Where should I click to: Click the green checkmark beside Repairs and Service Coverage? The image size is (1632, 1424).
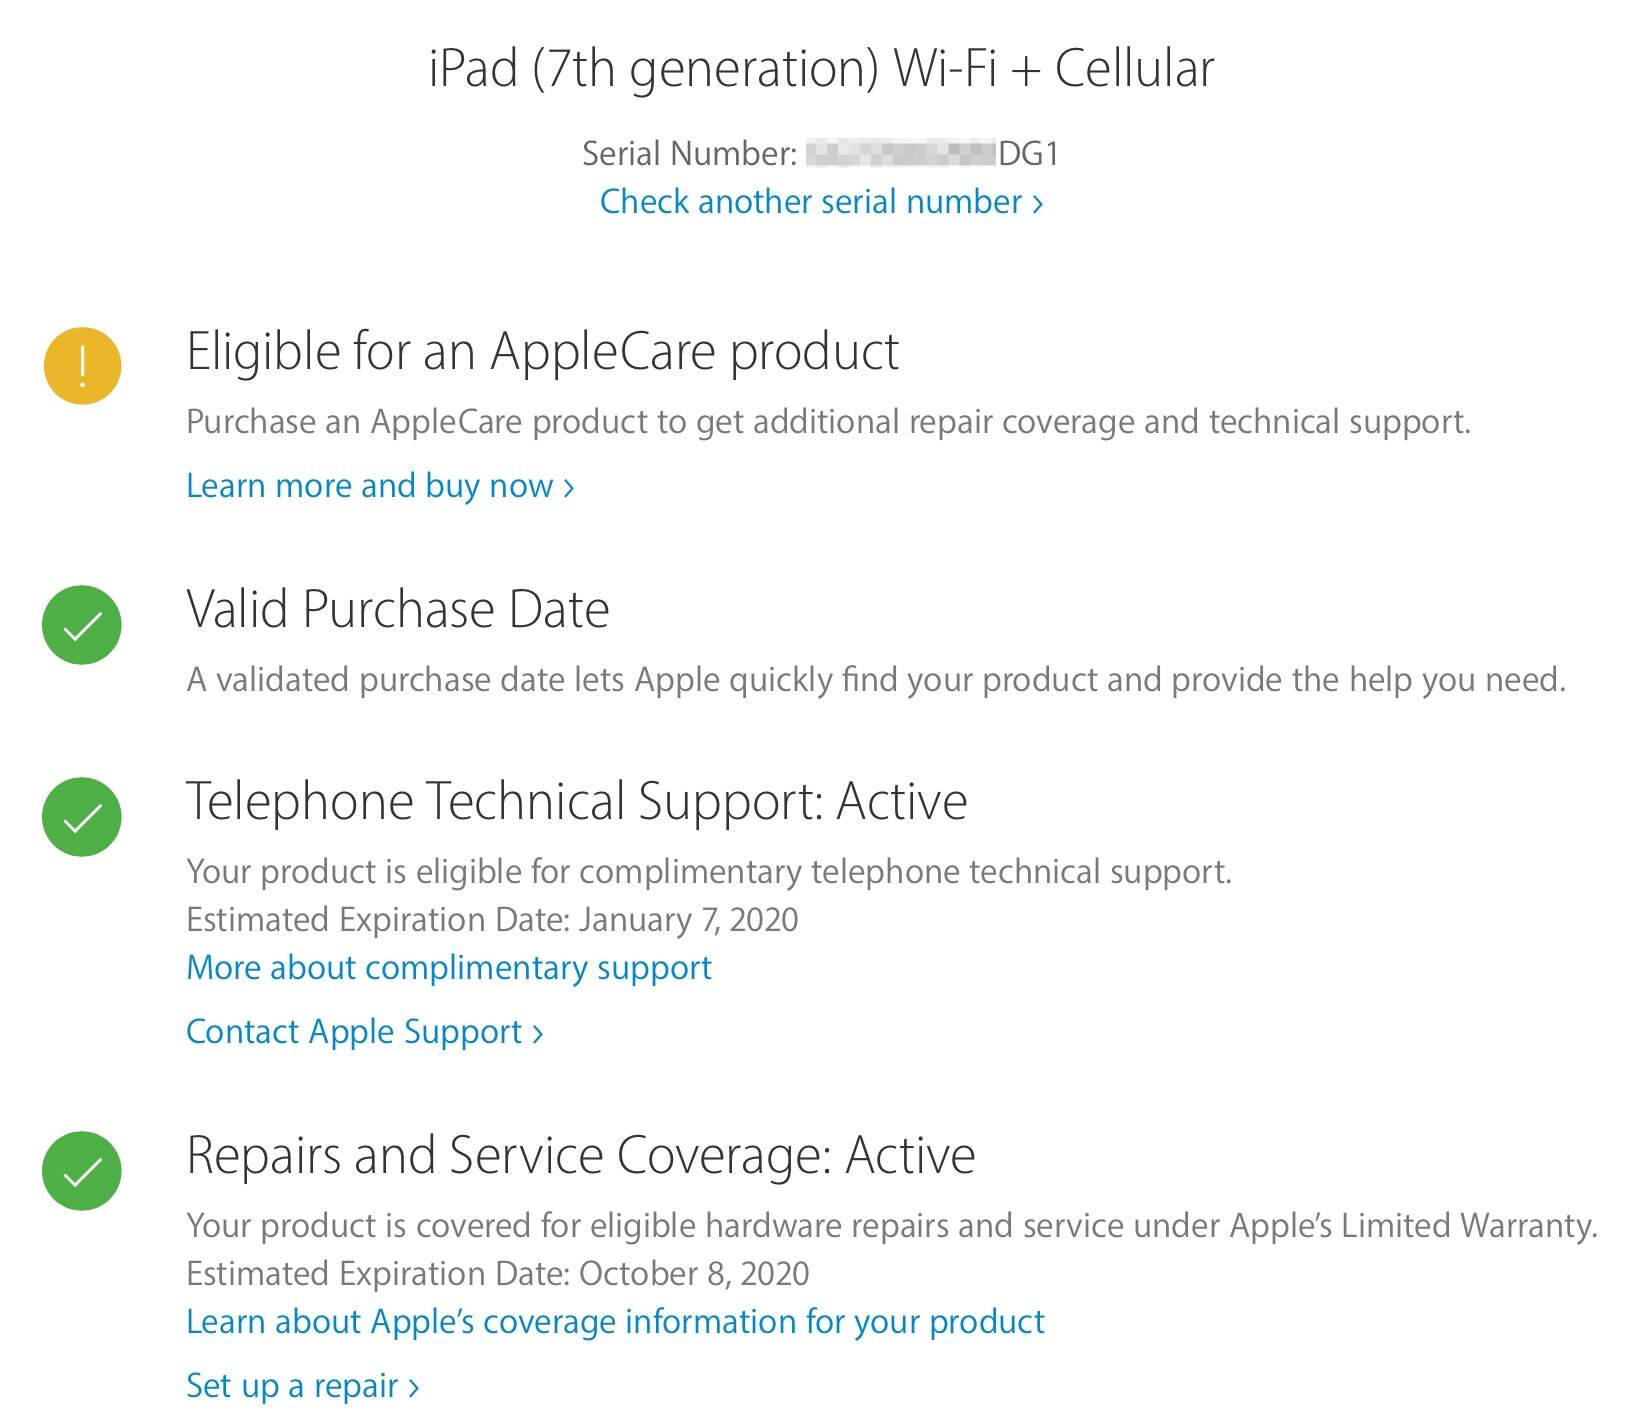82,1171
